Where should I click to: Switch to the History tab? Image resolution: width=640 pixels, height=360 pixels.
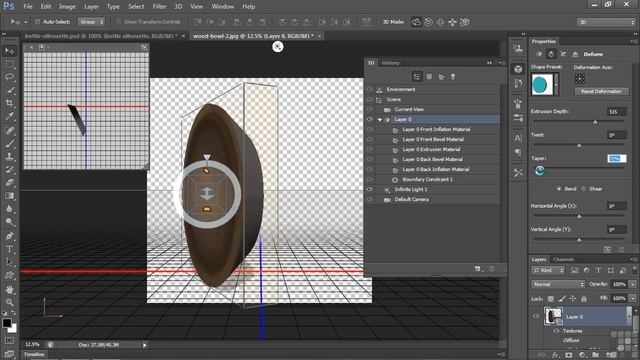tap(390, 63)
